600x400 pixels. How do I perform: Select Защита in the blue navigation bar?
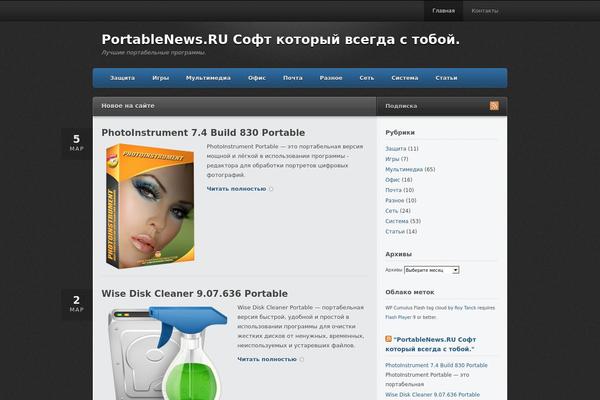click(122, 78)
